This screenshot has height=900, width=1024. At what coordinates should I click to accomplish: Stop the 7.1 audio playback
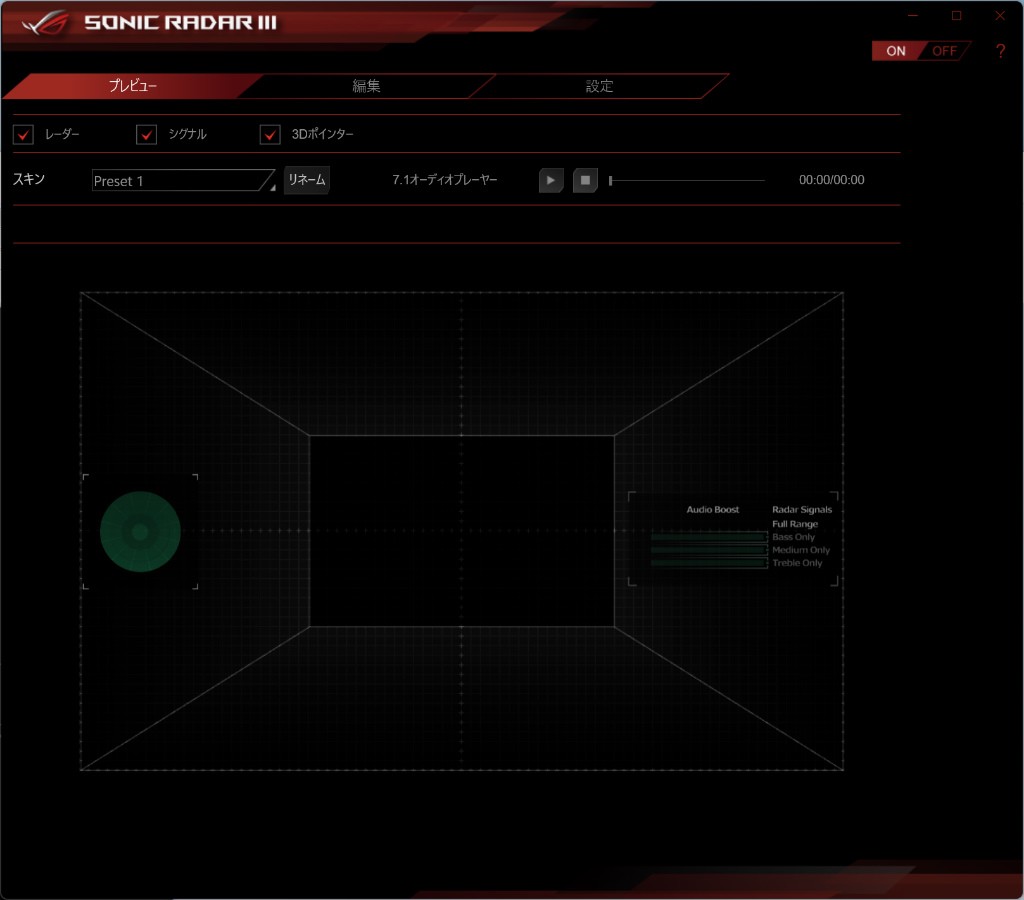[x=585, y=180]
